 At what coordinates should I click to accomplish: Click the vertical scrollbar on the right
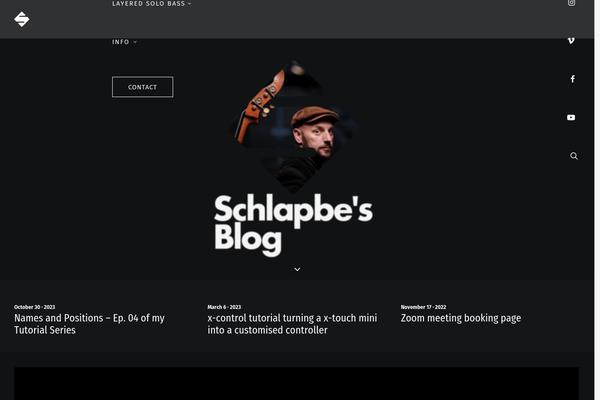point(597,200)
